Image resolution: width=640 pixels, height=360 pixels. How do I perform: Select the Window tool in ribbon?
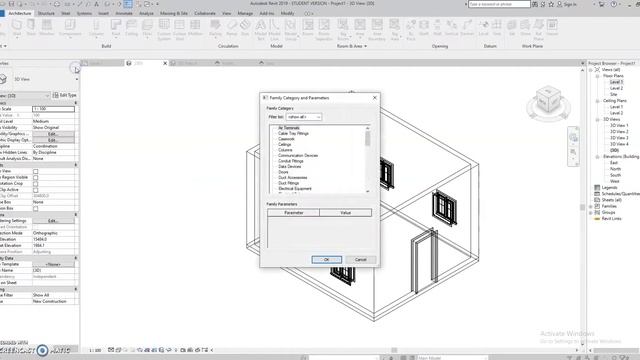pyautogui.click(x=47, y=27)
